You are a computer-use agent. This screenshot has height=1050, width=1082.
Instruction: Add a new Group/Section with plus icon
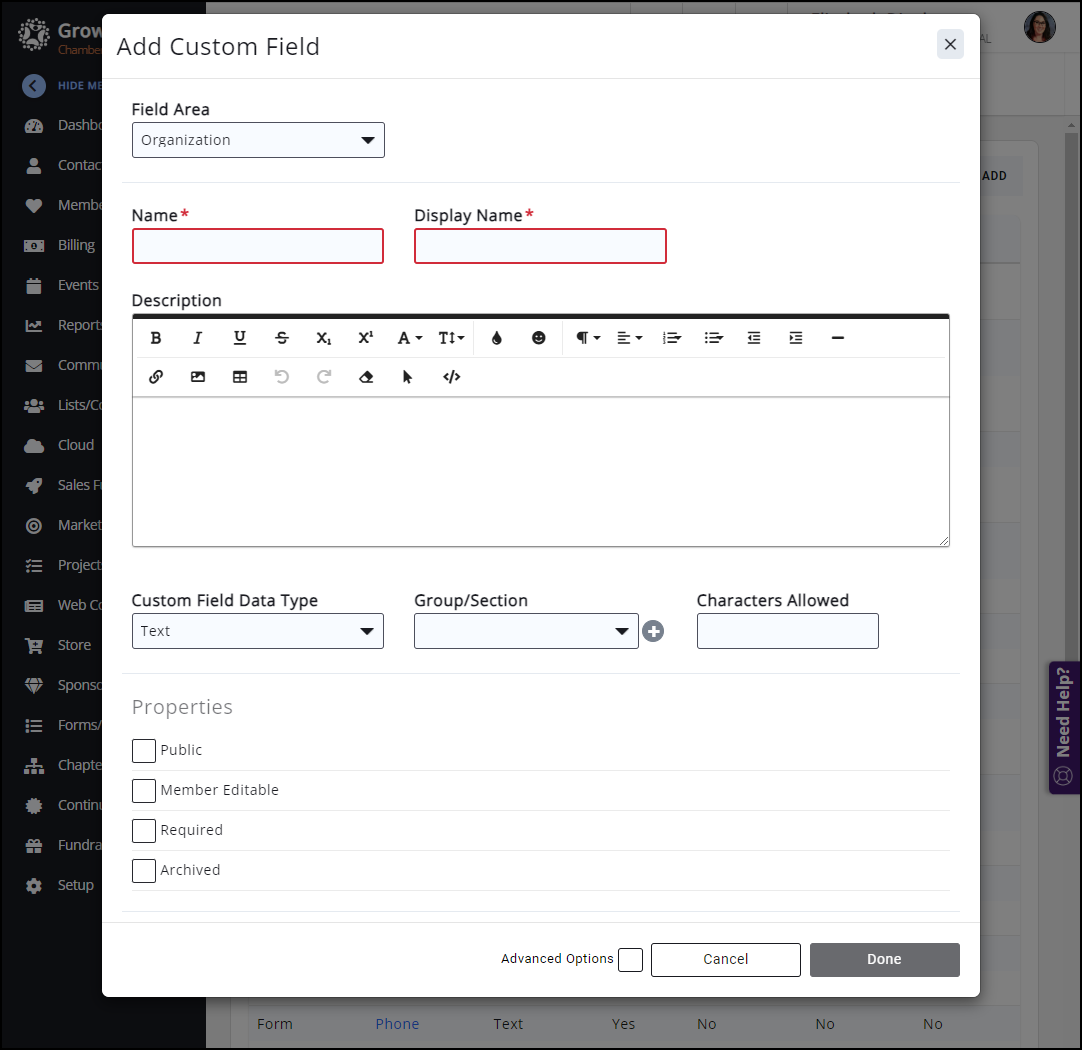pyautogui.click(x=653, y=631)
